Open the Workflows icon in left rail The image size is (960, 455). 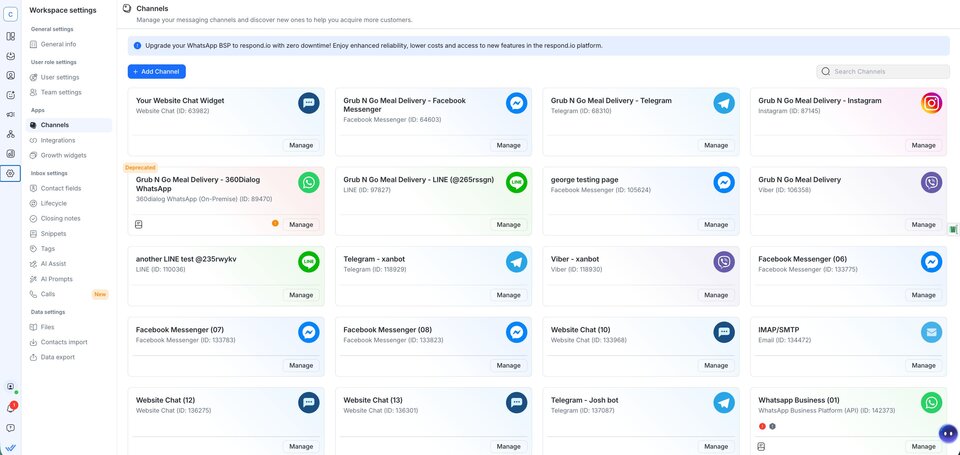10,134
